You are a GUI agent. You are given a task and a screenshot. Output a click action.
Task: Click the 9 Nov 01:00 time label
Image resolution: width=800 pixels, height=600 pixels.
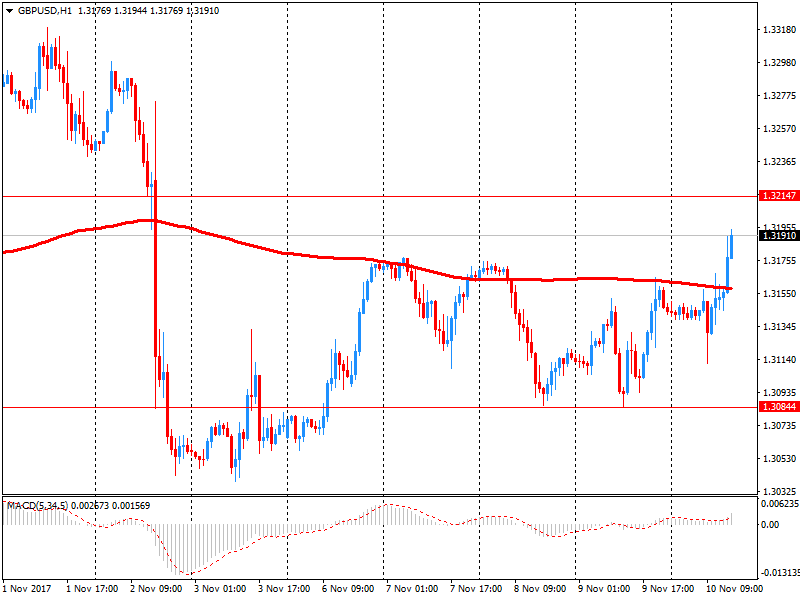pos(604,588)
